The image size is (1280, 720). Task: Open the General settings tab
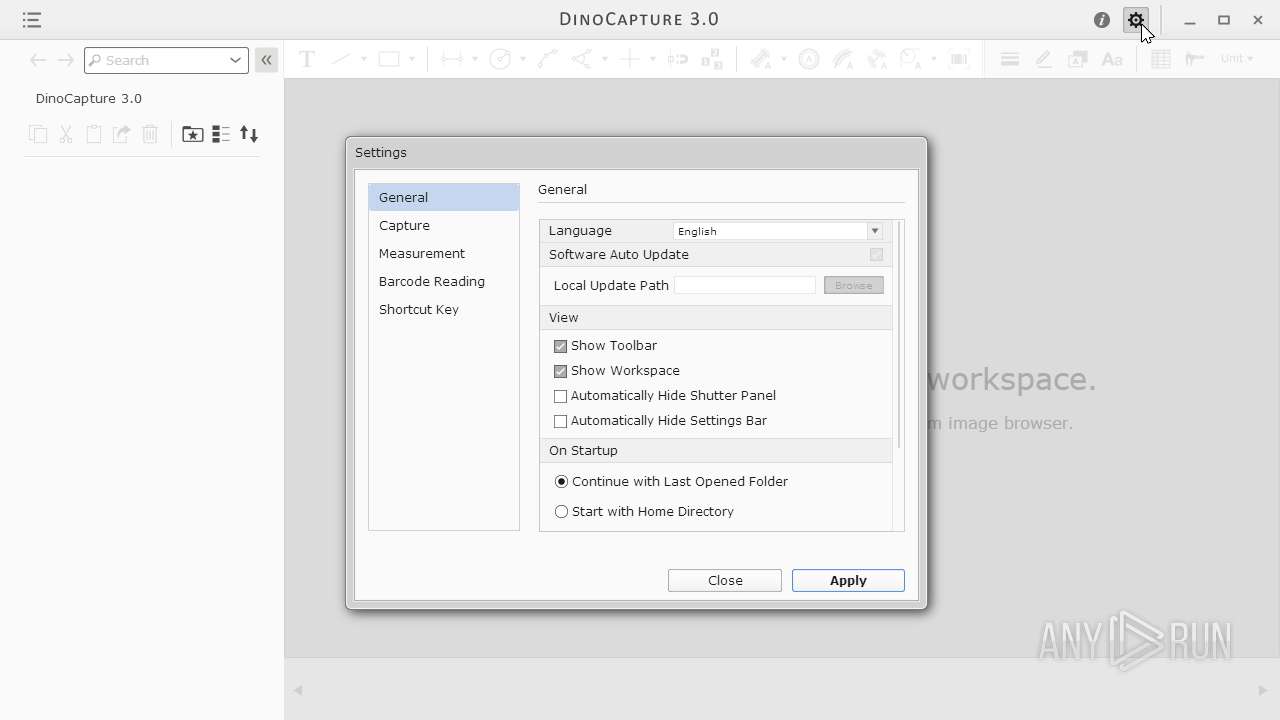point(444,197)
